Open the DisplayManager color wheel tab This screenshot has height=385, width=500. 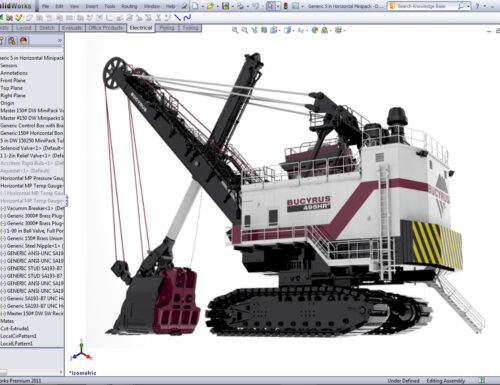(23, 41)
